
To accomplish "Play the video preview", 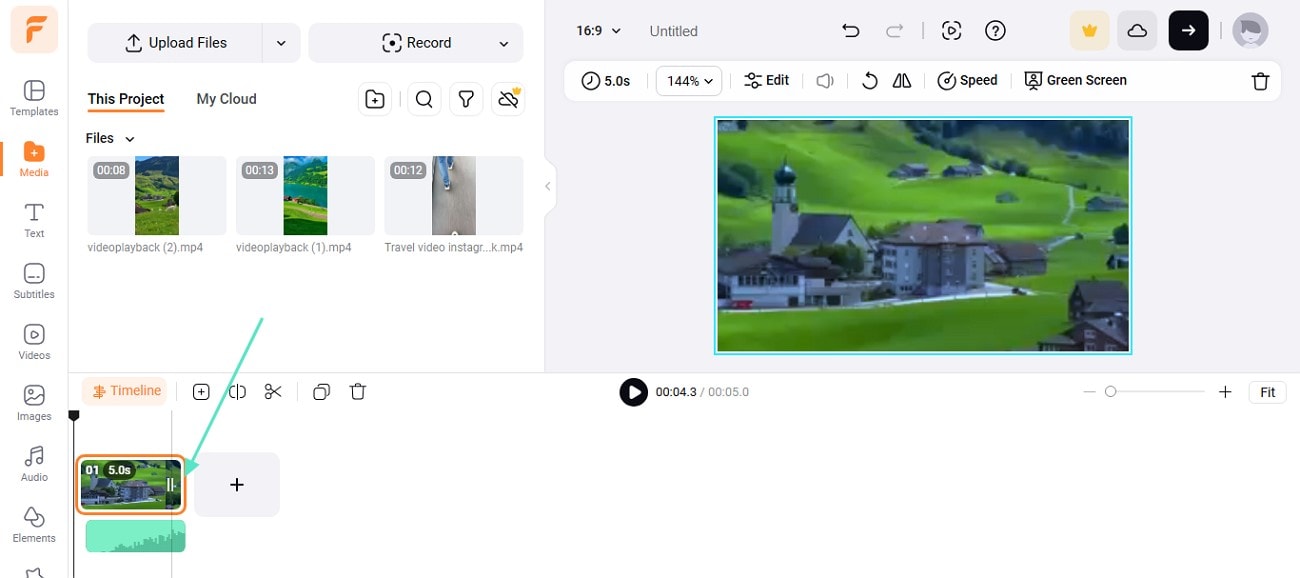I will click(633, 392).
